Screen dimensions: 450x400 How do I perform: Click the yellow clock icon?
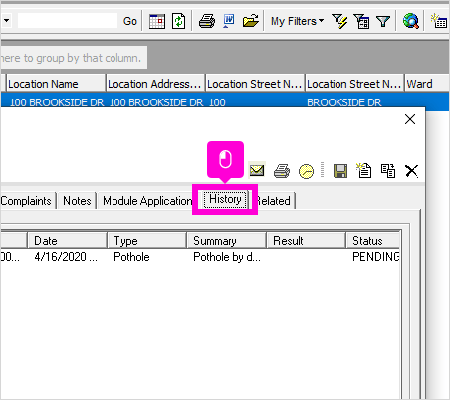(306, 171)
